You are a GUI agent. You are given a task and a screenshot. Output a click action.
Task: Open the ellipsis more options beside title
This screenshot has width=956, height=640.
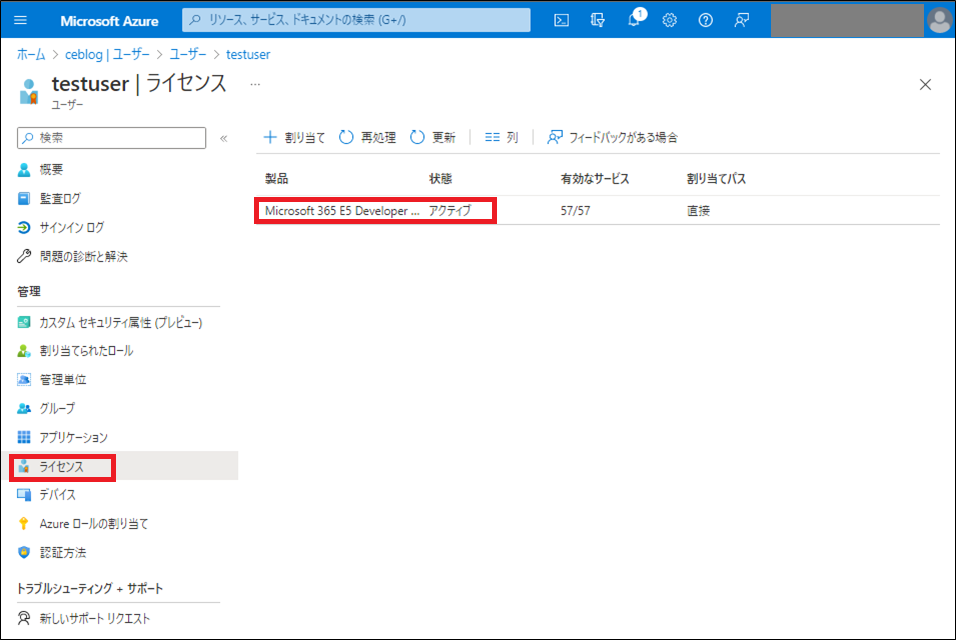[255, 84]
